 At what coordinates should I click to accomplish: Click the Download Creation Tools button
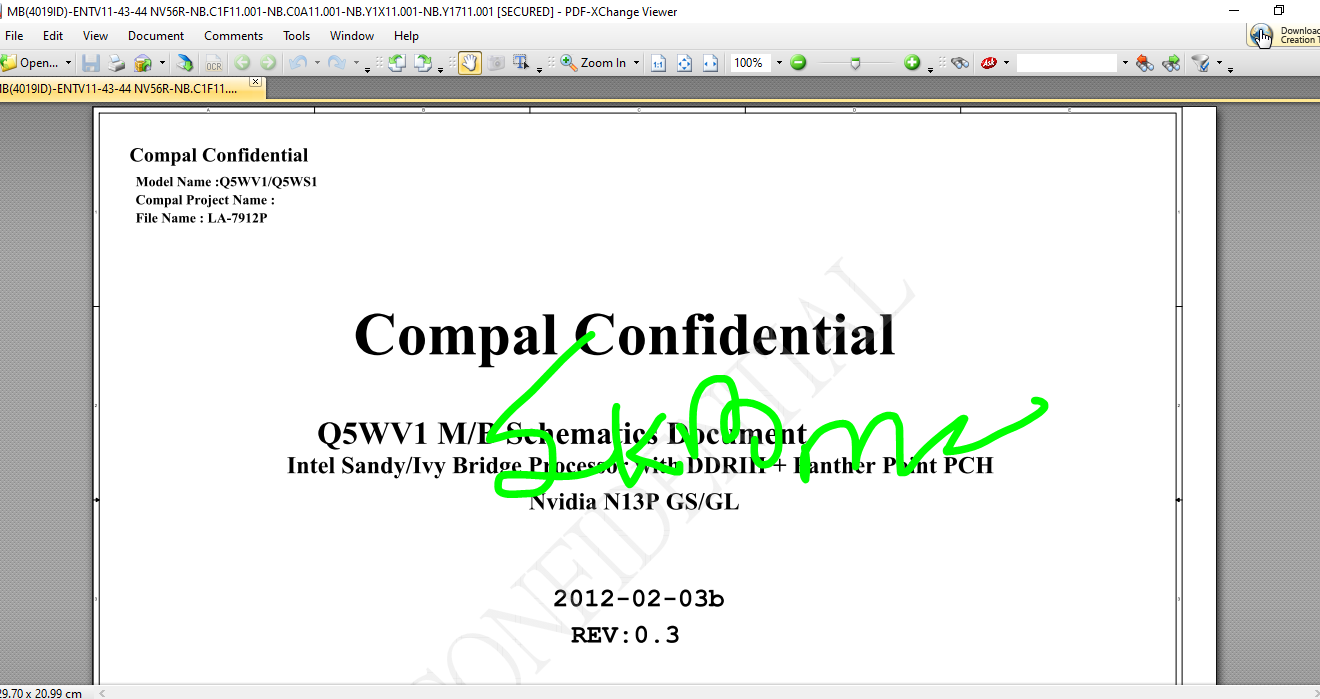click(x=1284, y=35)
